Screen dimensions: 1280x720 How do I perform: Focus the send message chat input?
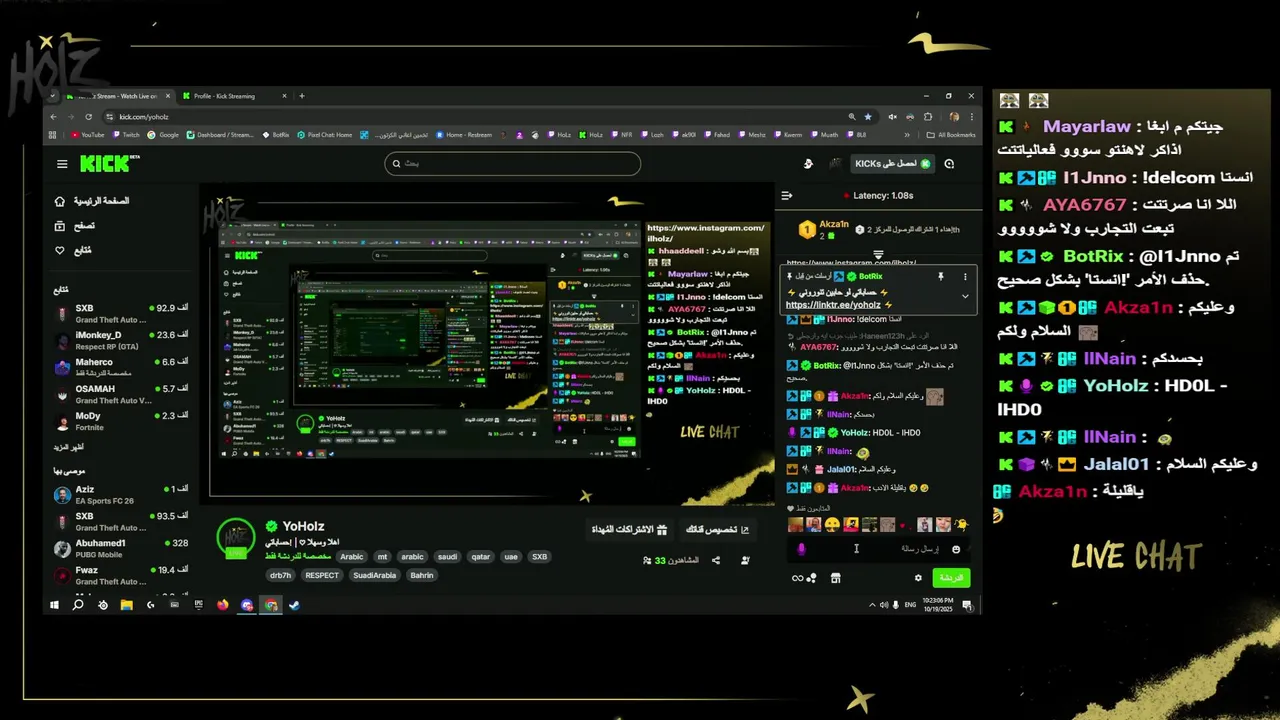click(x=876, y=549)
